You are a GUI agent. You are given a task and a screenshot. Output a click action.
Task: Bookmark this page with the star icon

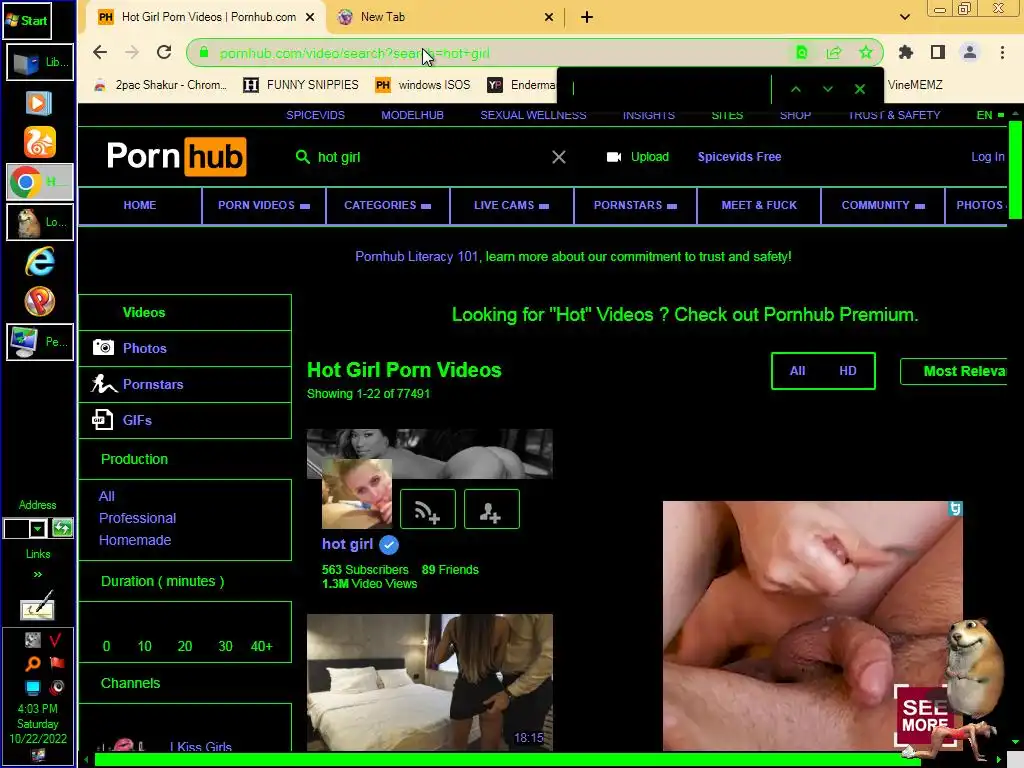(866, 53)
